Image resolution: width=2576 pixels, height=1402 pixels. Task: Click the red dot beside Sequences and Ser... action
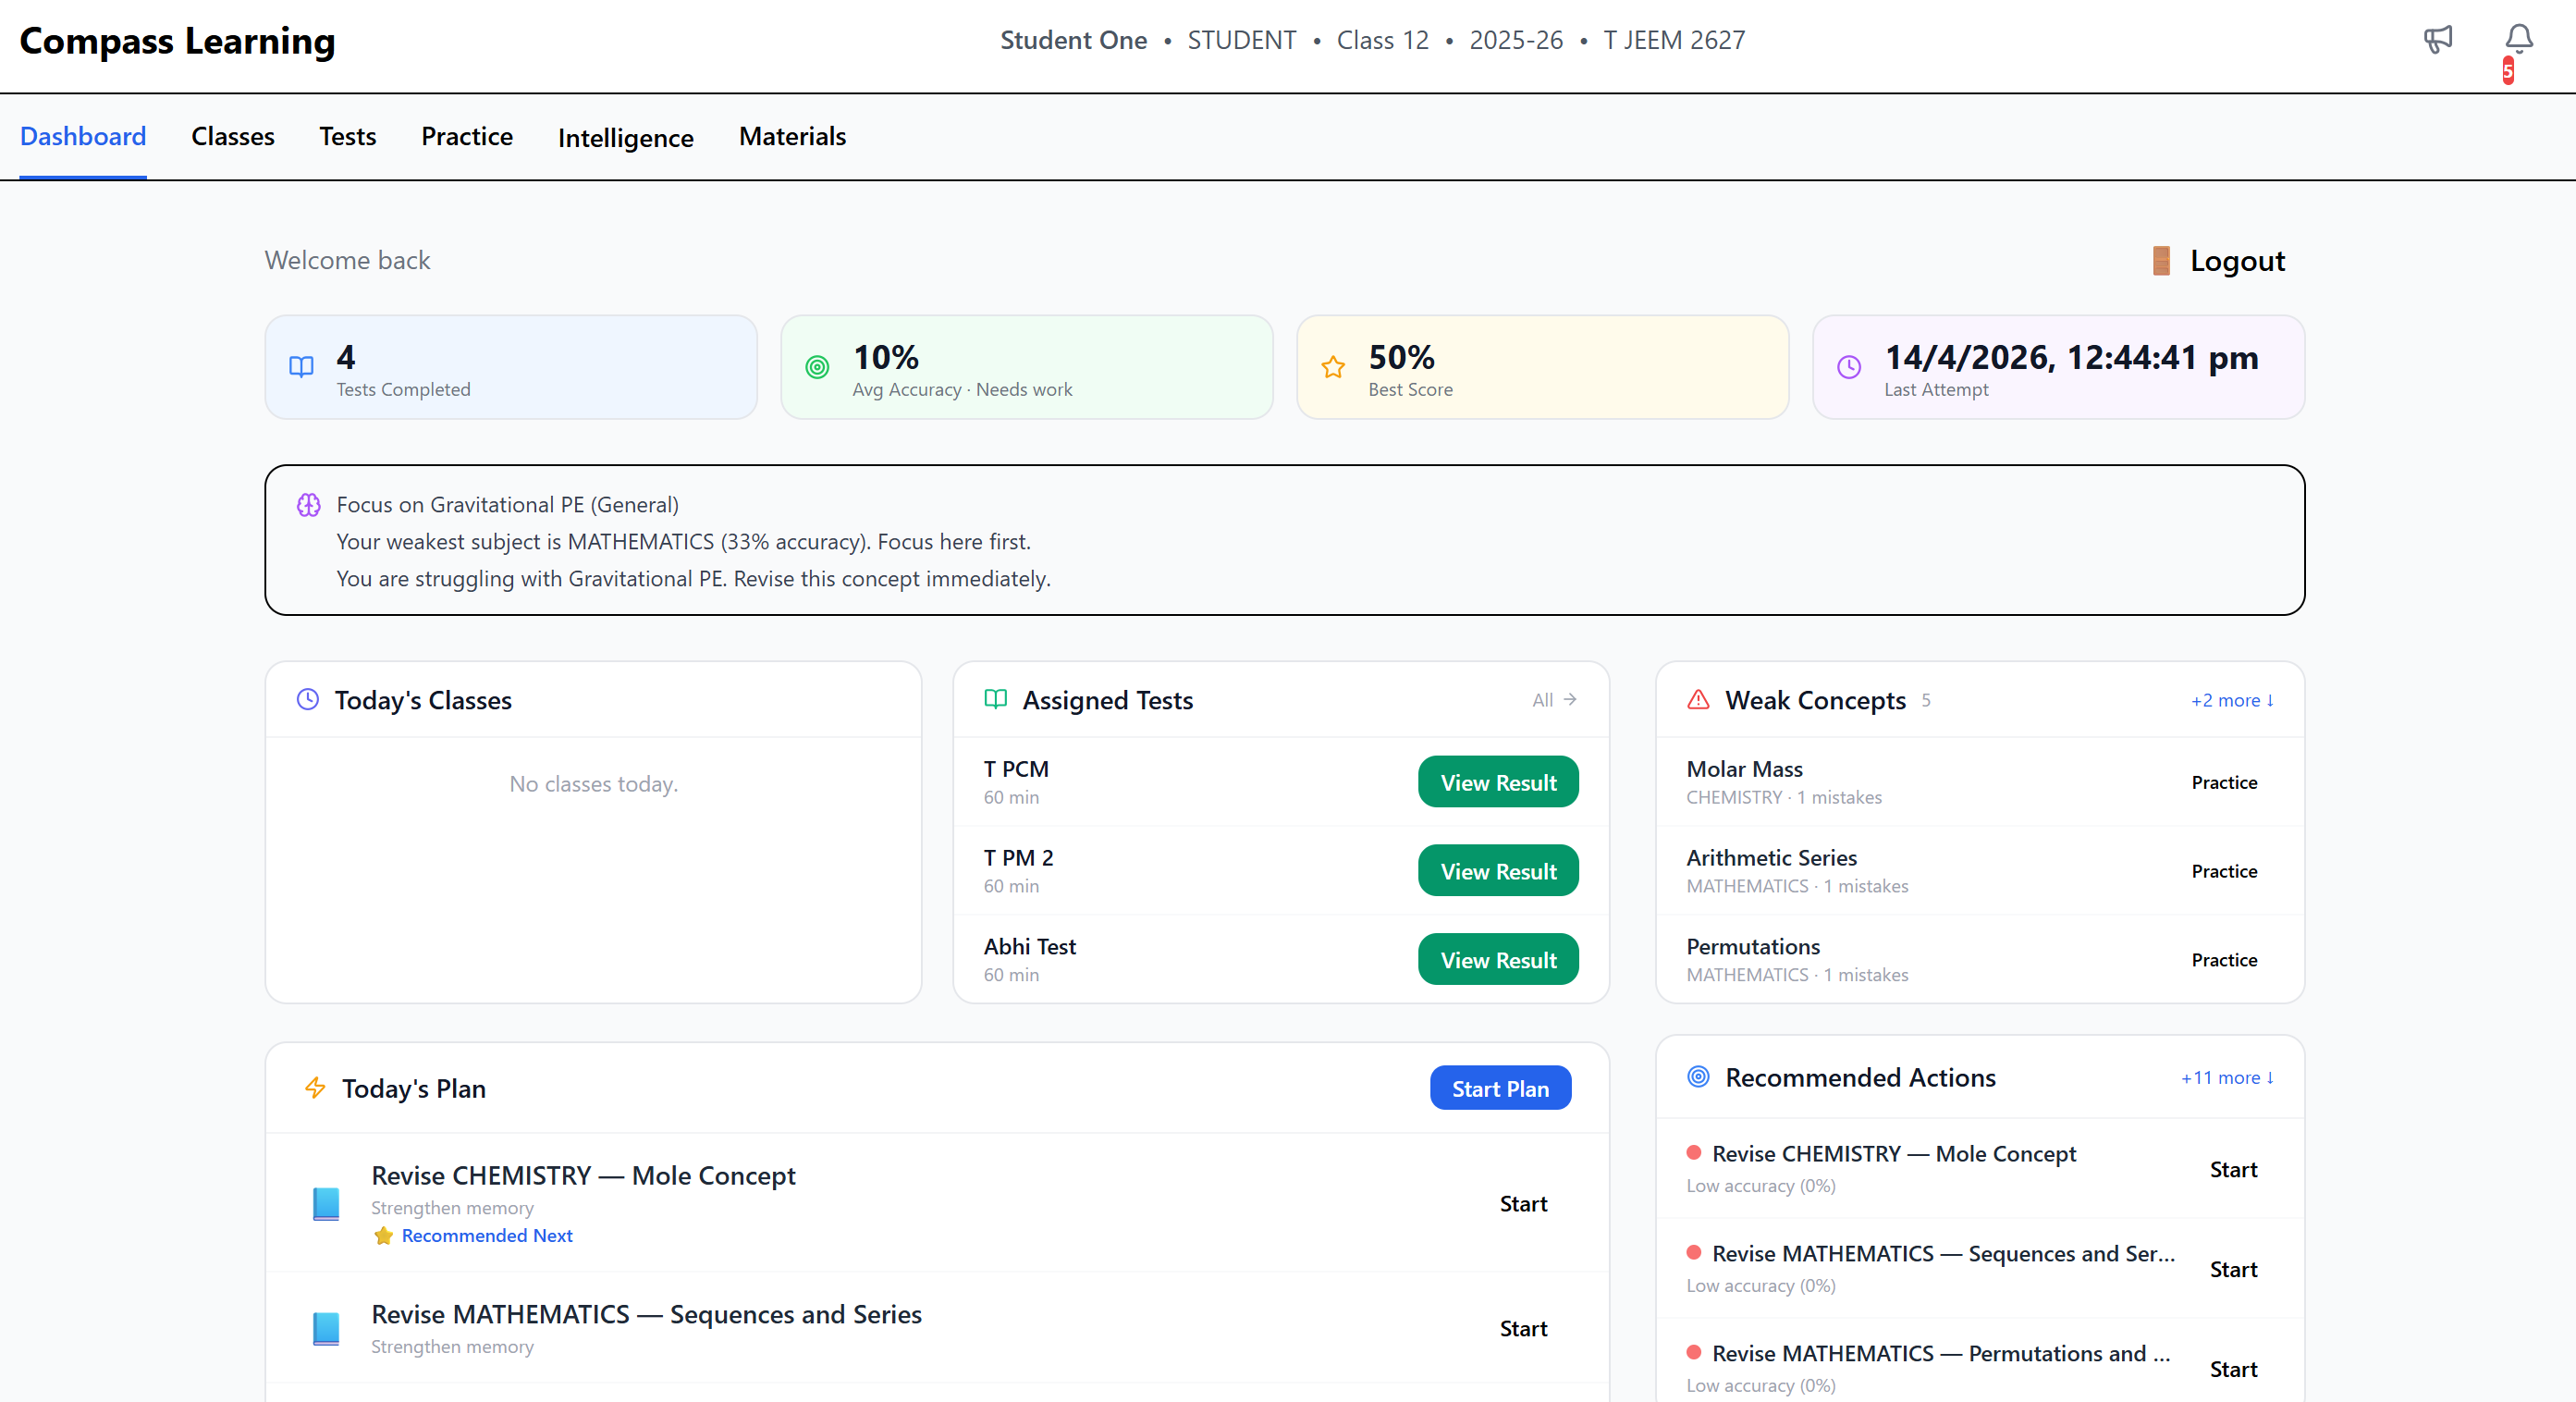point(1694,1253)
